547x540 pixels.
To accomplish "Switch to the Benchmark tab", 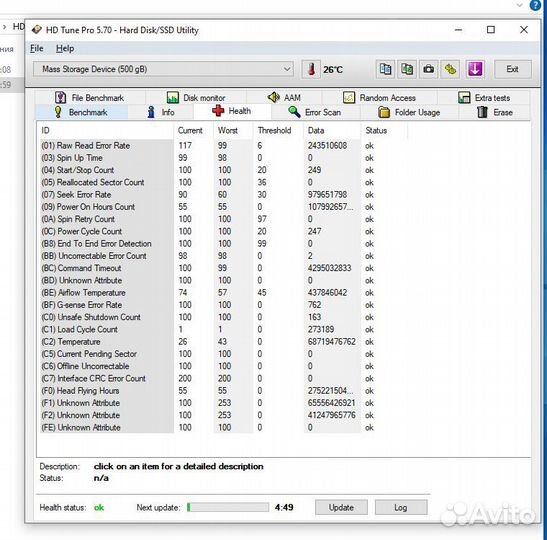I will pyautogui.click(x=81, y=112).
